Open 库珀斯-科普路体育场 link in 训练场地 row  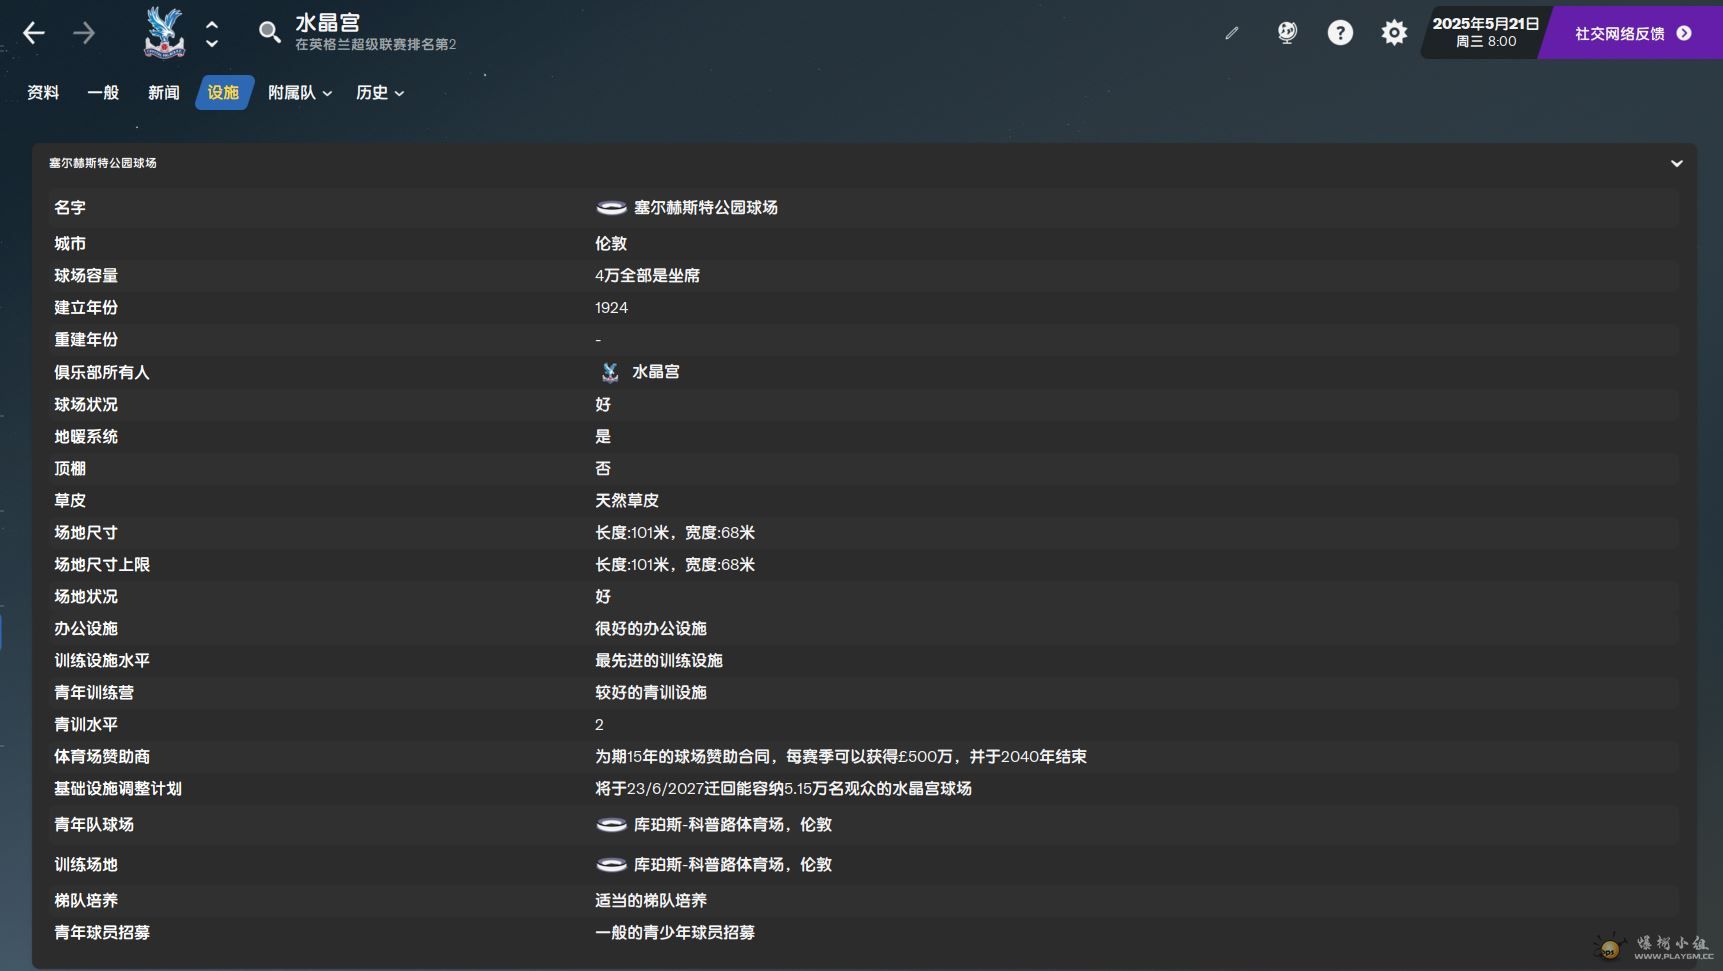click(x=733, y=864)
